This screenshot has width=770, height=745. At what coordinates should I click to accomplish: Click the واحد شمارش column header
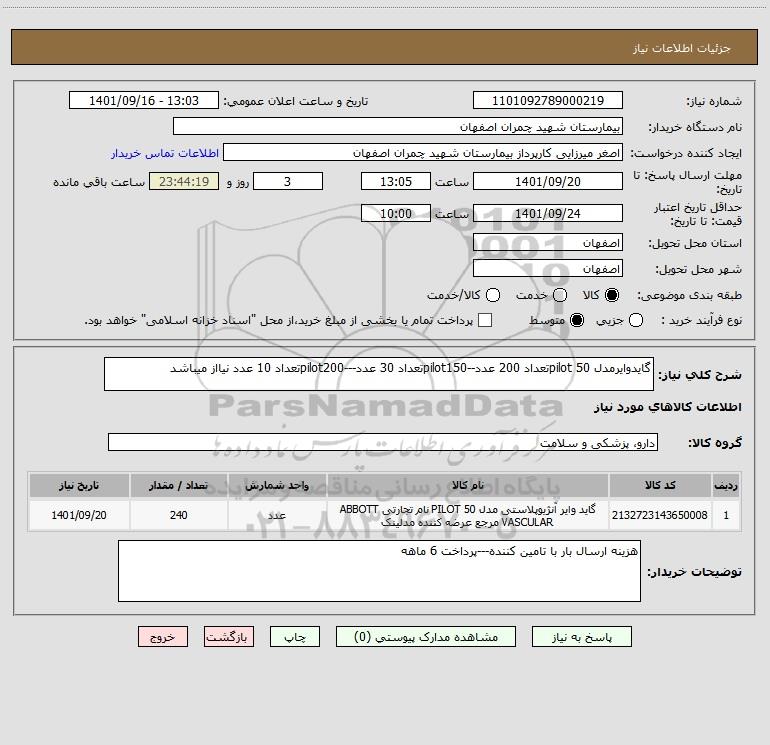point(277,485)
